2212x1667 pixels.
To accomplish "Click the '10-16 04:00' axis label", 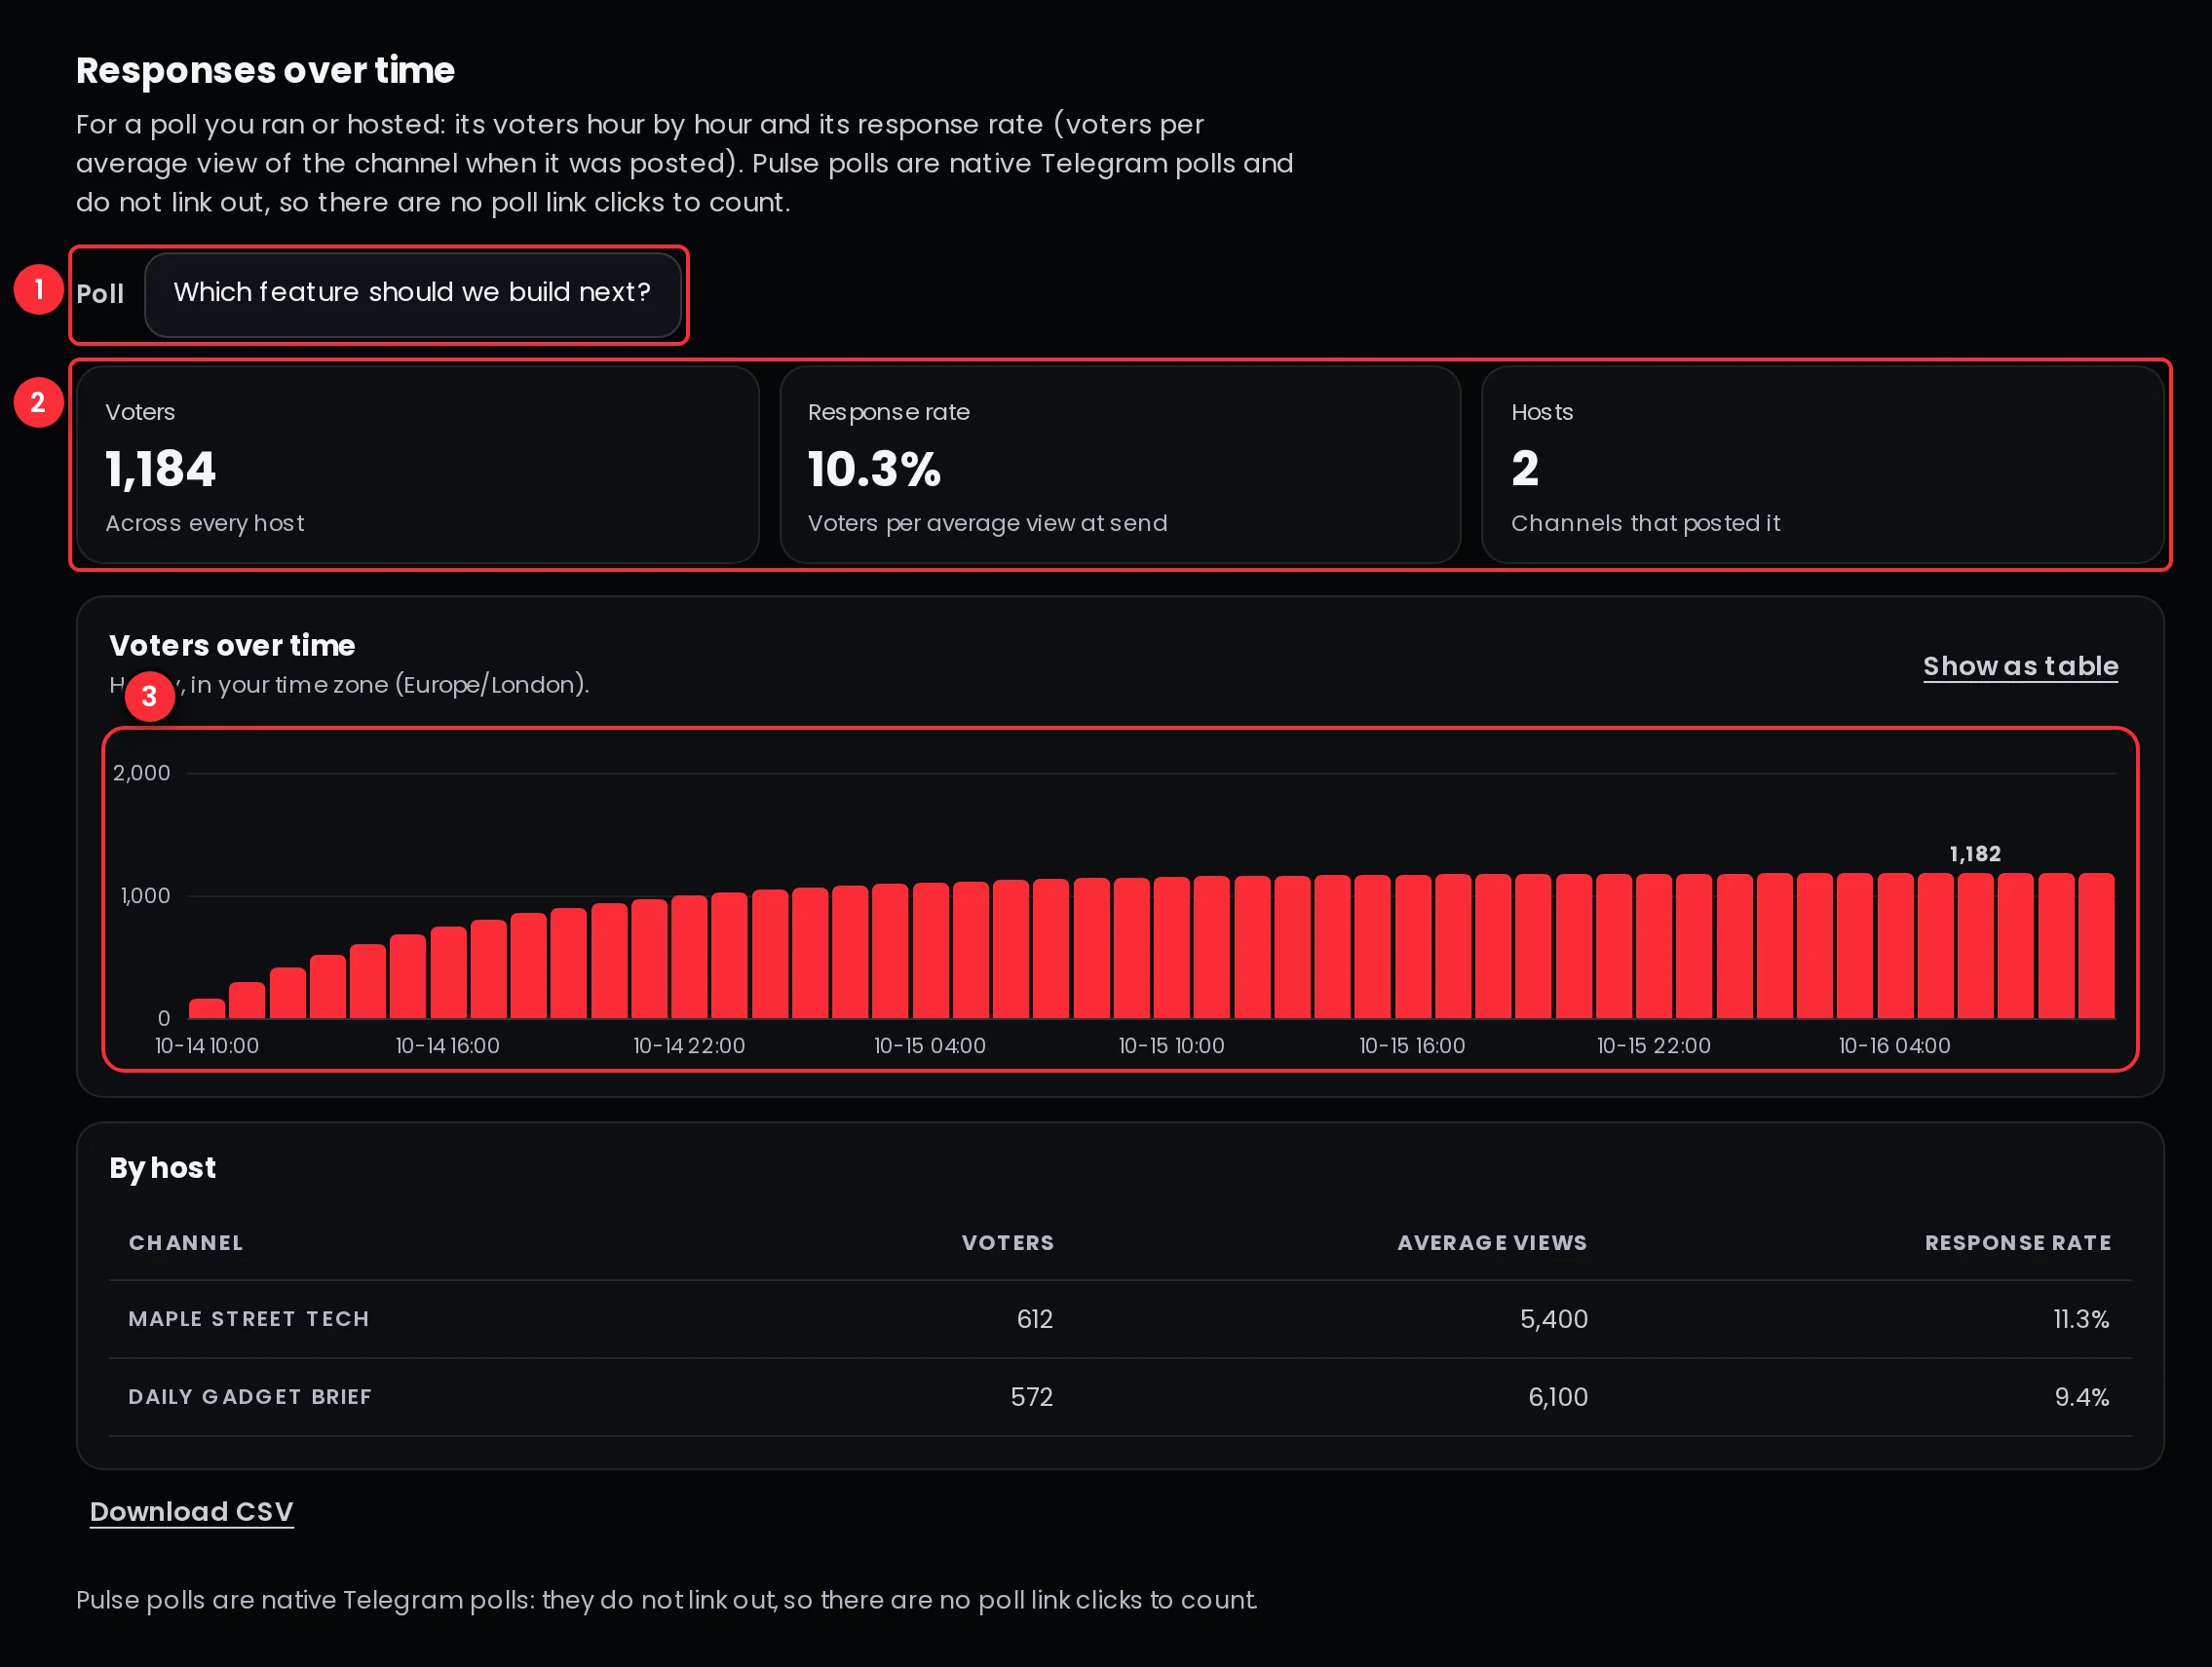I will coord(1894,1046).
